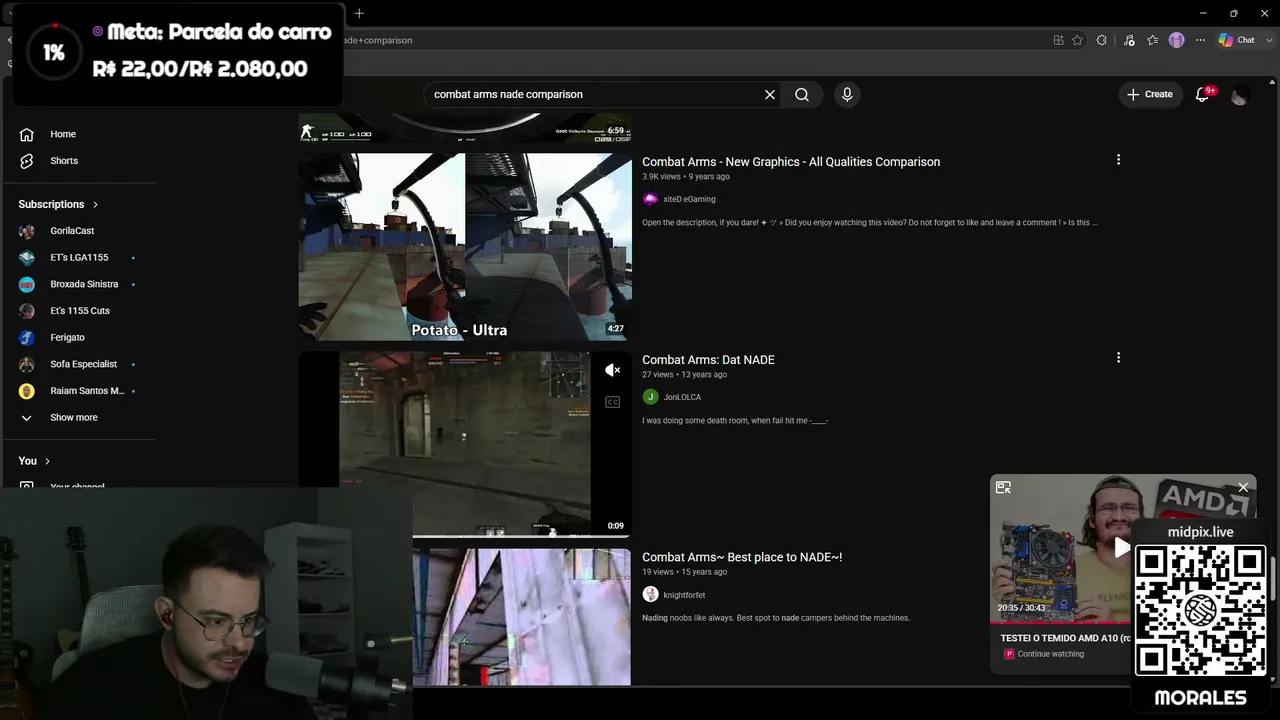1280x720 pixels.
Task: Toggle captions on the Dat NADE preview
Action: pos(613,402)
